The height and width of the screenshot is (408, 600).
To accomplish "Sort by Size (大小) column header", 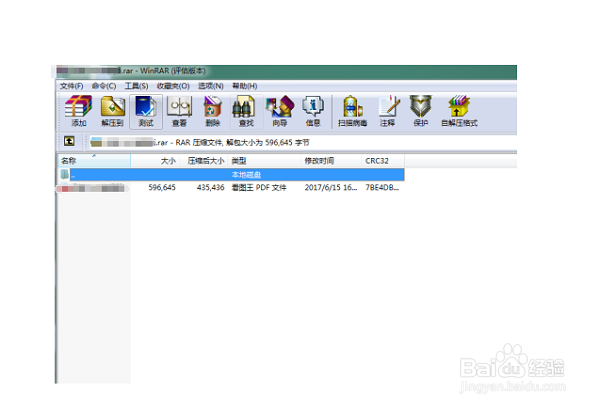I will [155, 161].
